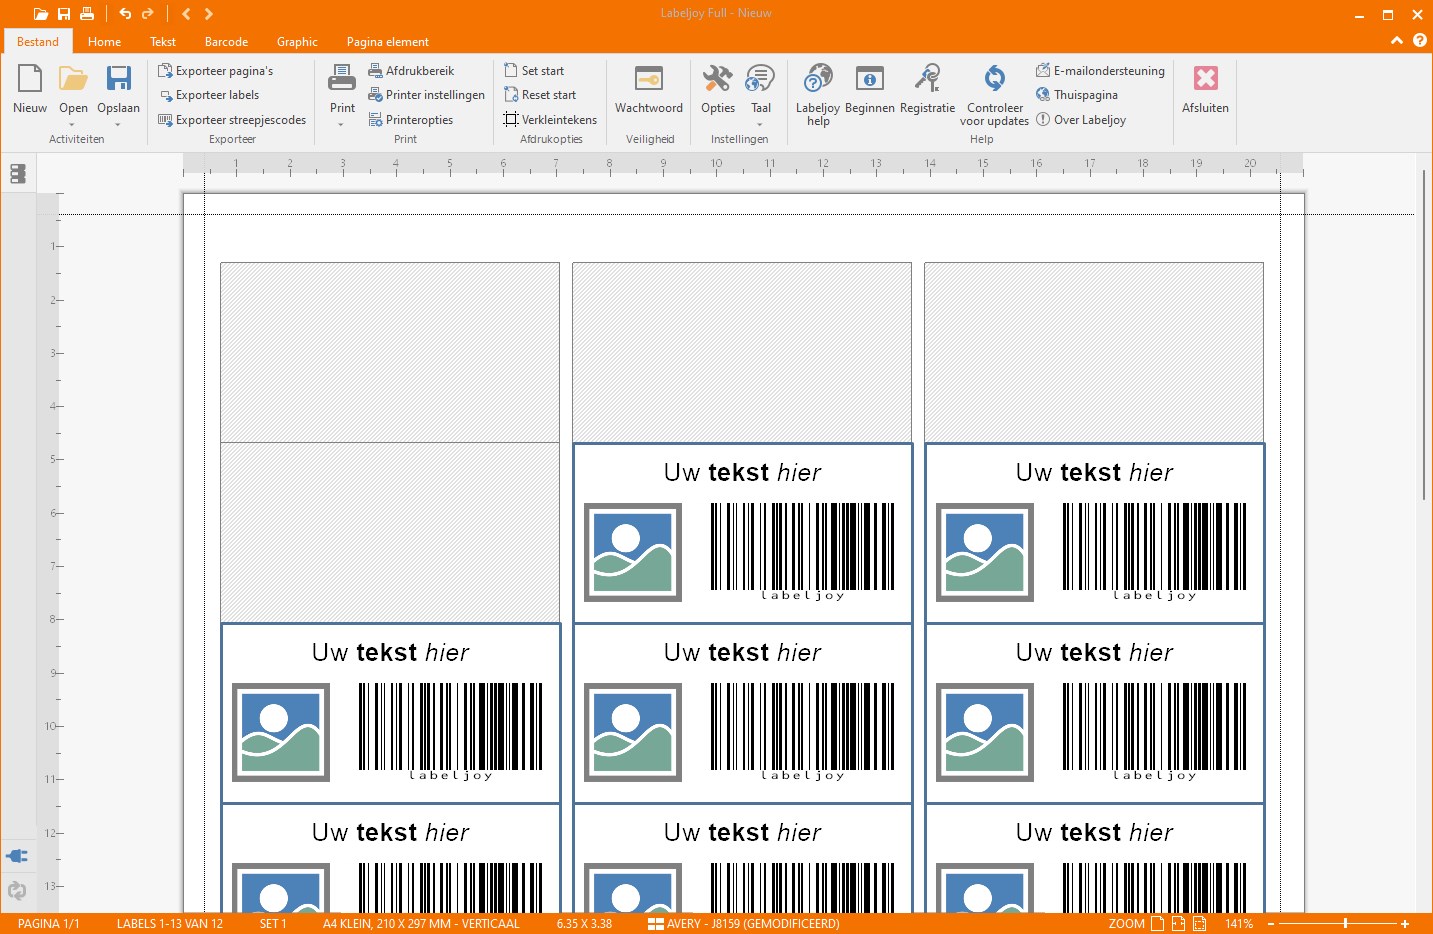
Task: Select the Bestand tab
Action: tap(38, 42)
